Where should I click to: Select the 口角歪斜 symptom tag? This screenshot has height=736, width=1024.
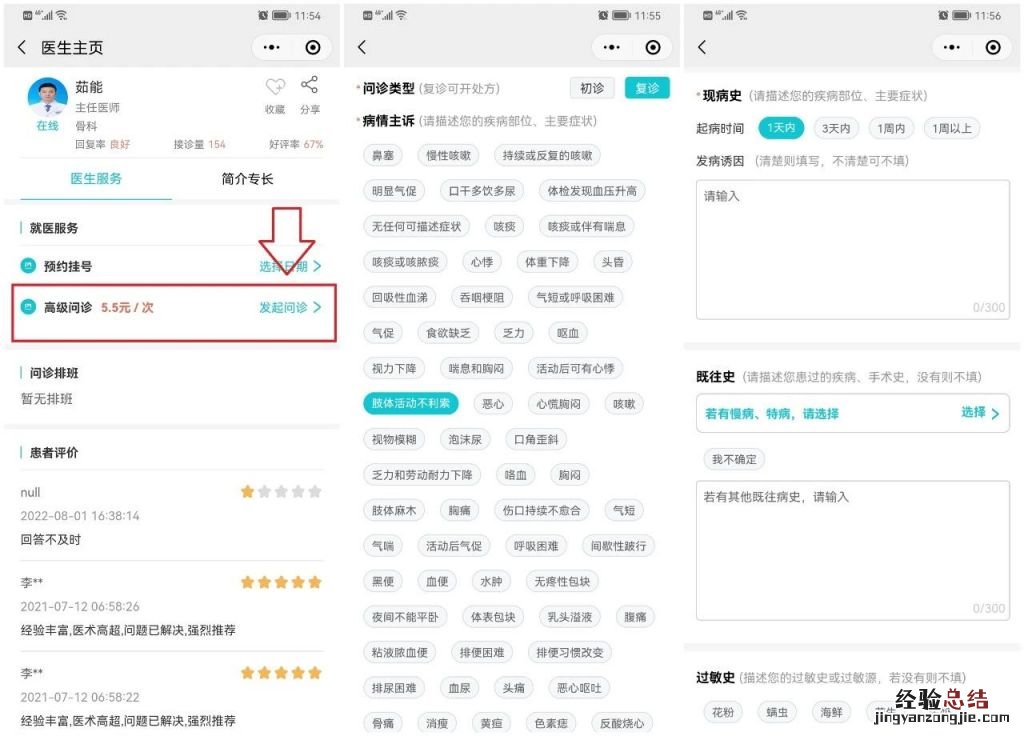pos(536,440)
